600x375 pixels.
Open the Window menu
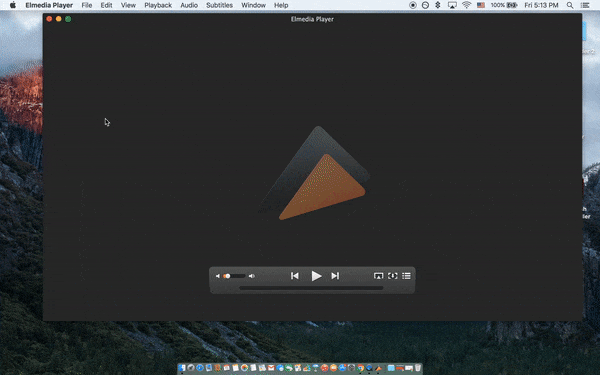point(254,5)
